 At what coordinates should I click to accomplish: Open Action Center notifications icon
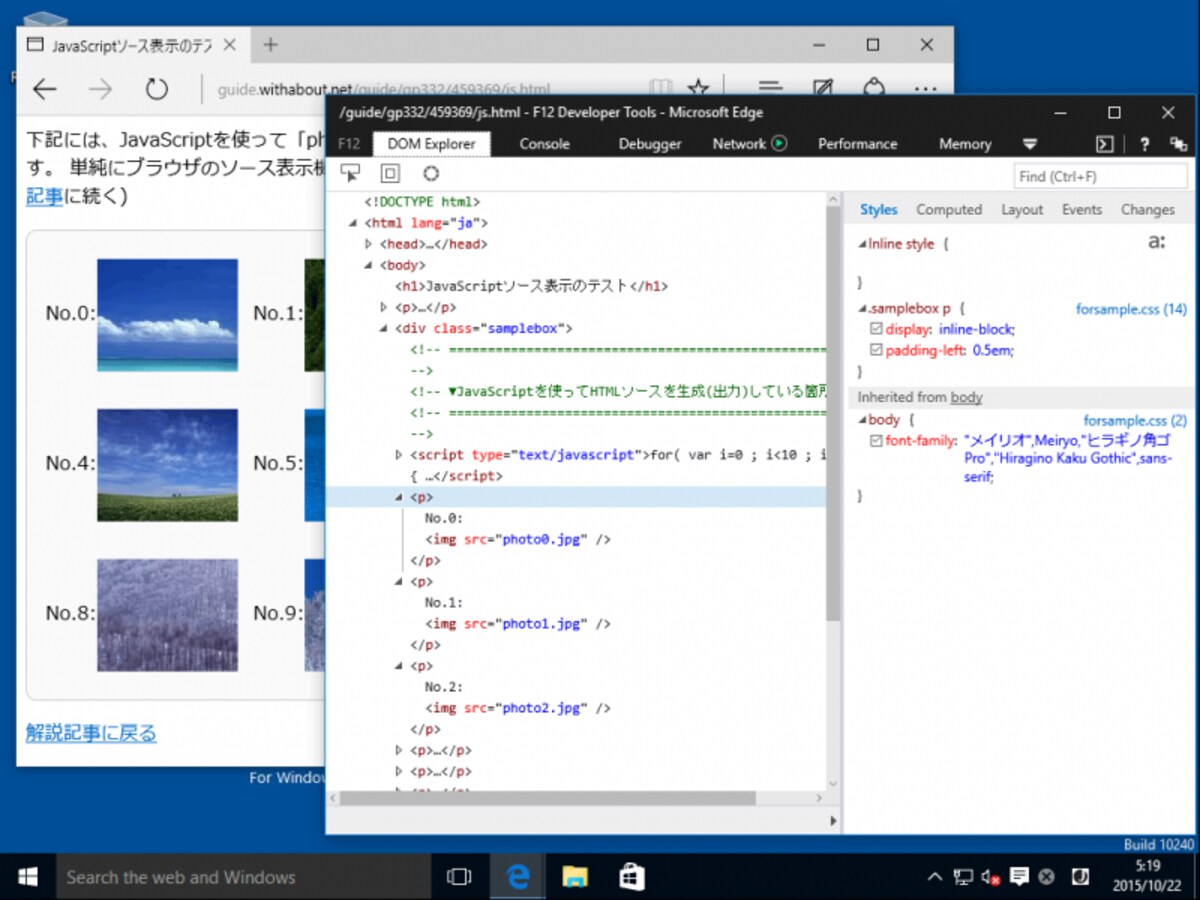pyautogui.click(x=1019, y=877)
